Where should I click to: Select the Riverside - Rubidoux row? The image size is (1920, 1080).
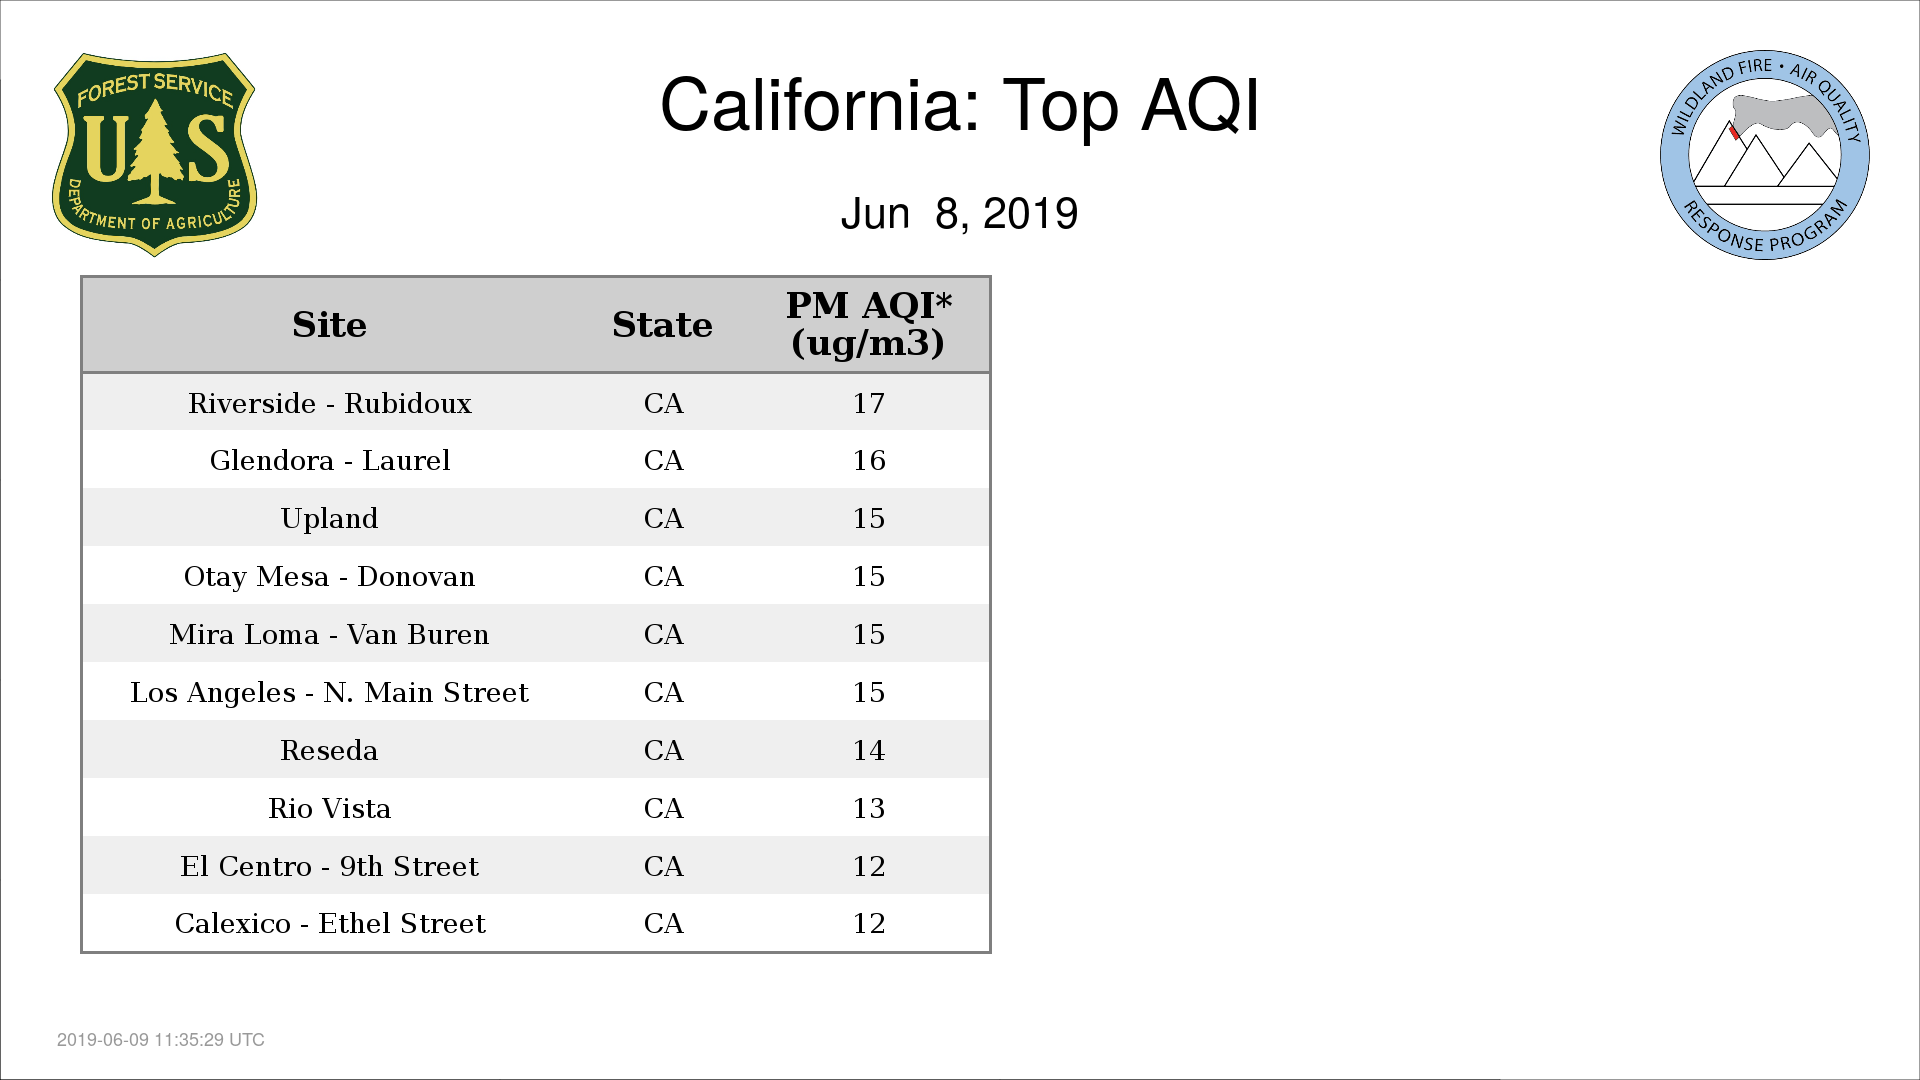536,403
